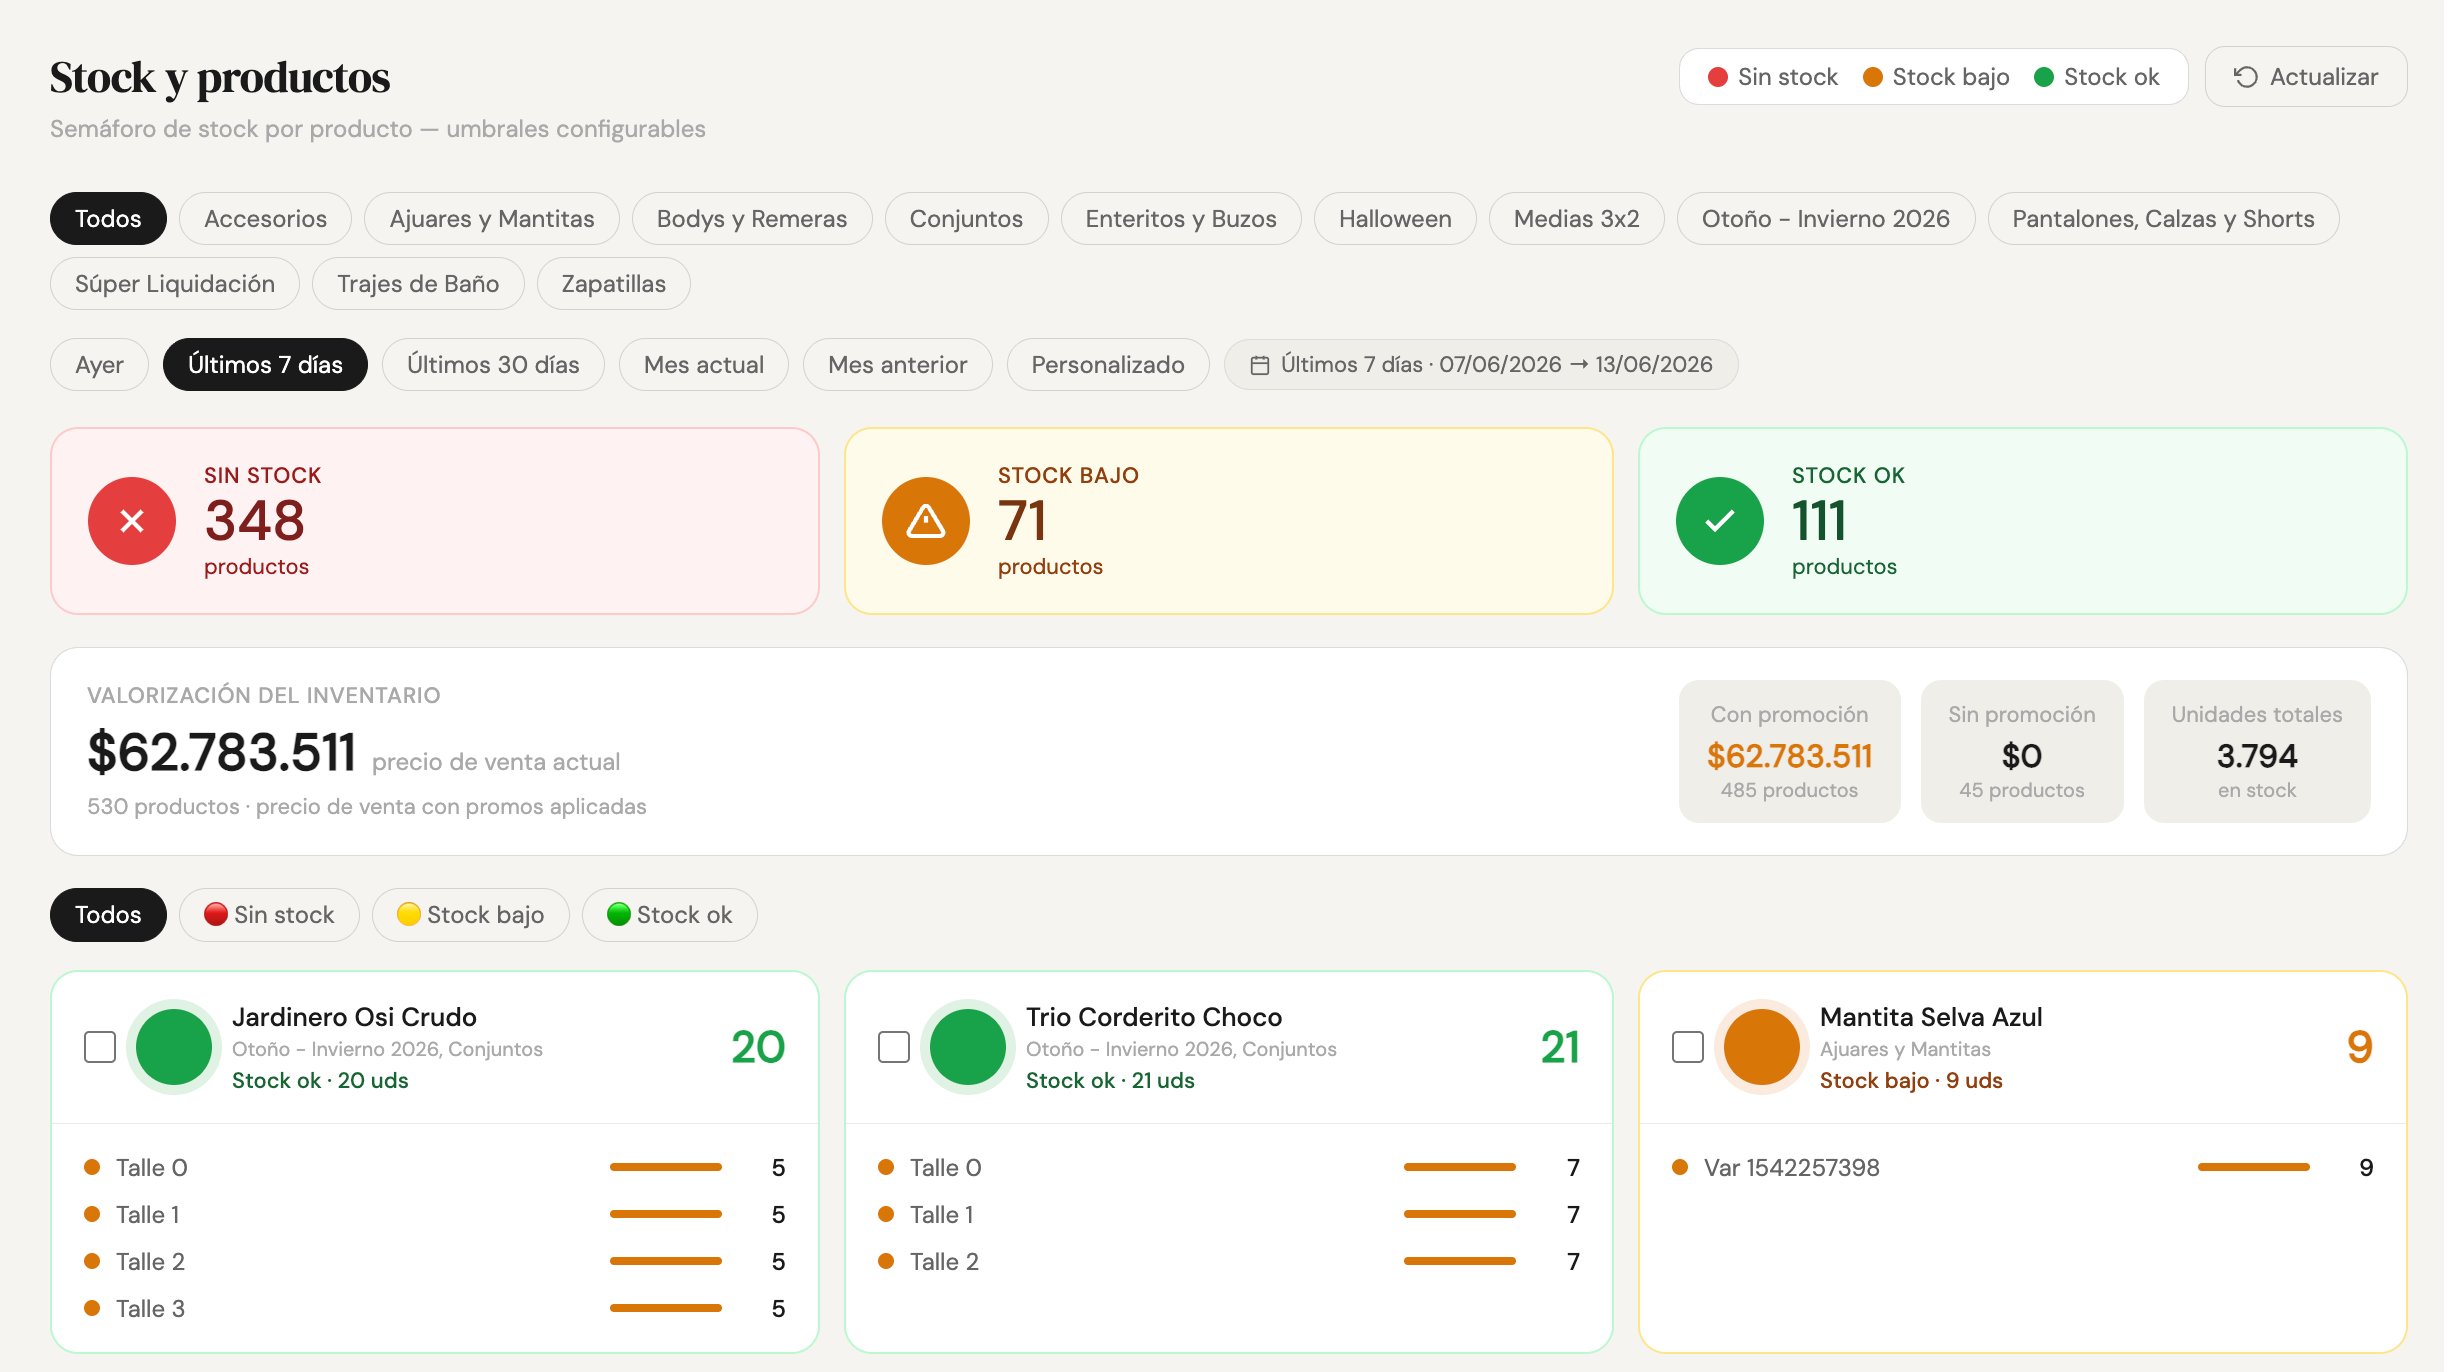Filter by Enteritos y Buzos category
Screen dimensions: 2444x1372
click(1181, 218)
